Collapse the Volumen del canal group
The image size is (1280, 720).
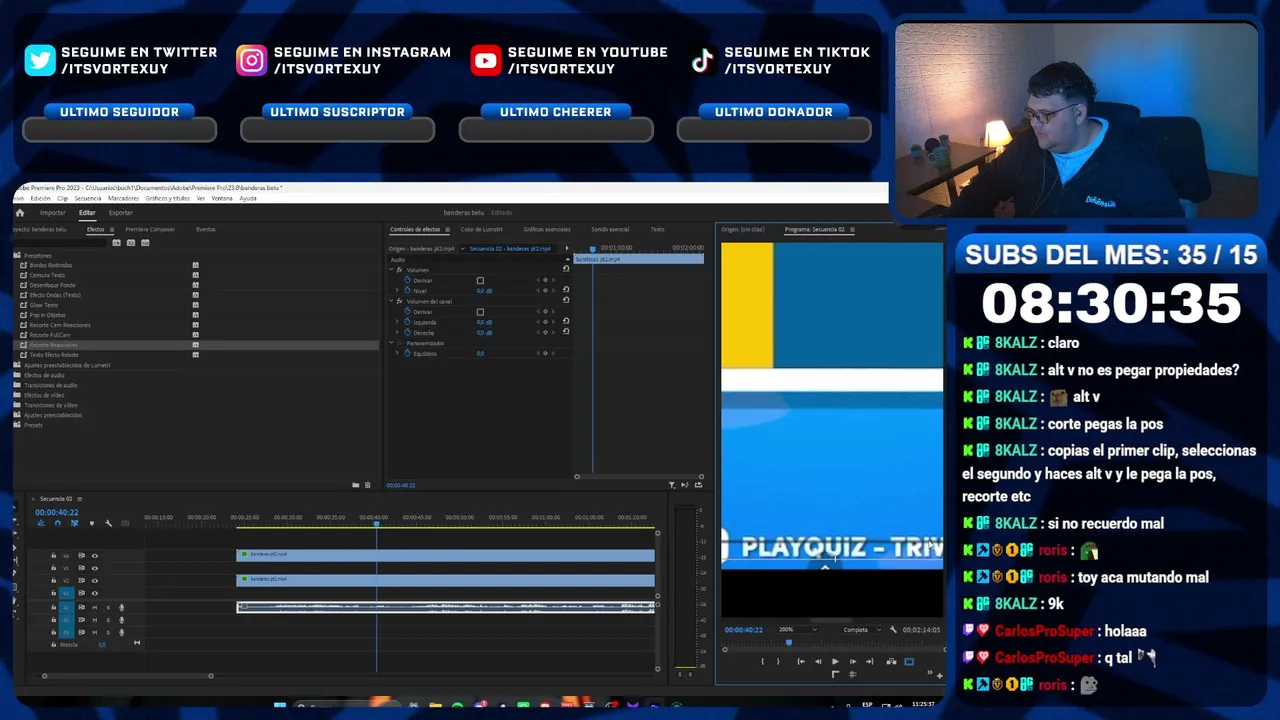point(391,301)
